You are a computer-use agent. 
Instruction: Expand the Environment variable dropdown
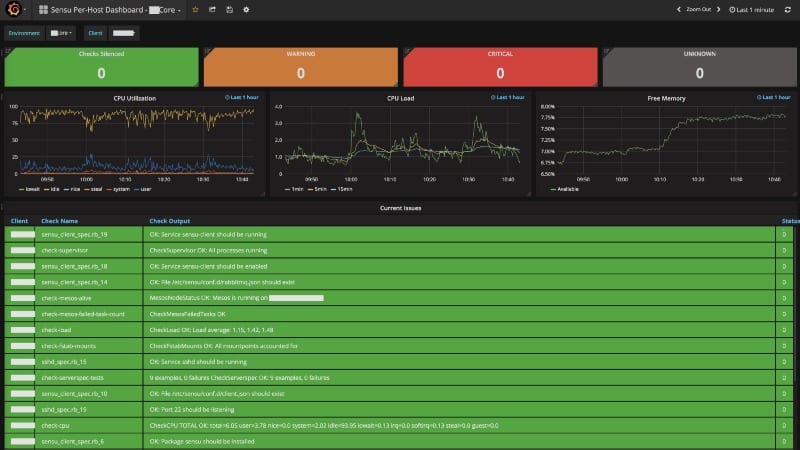point(61,33)
